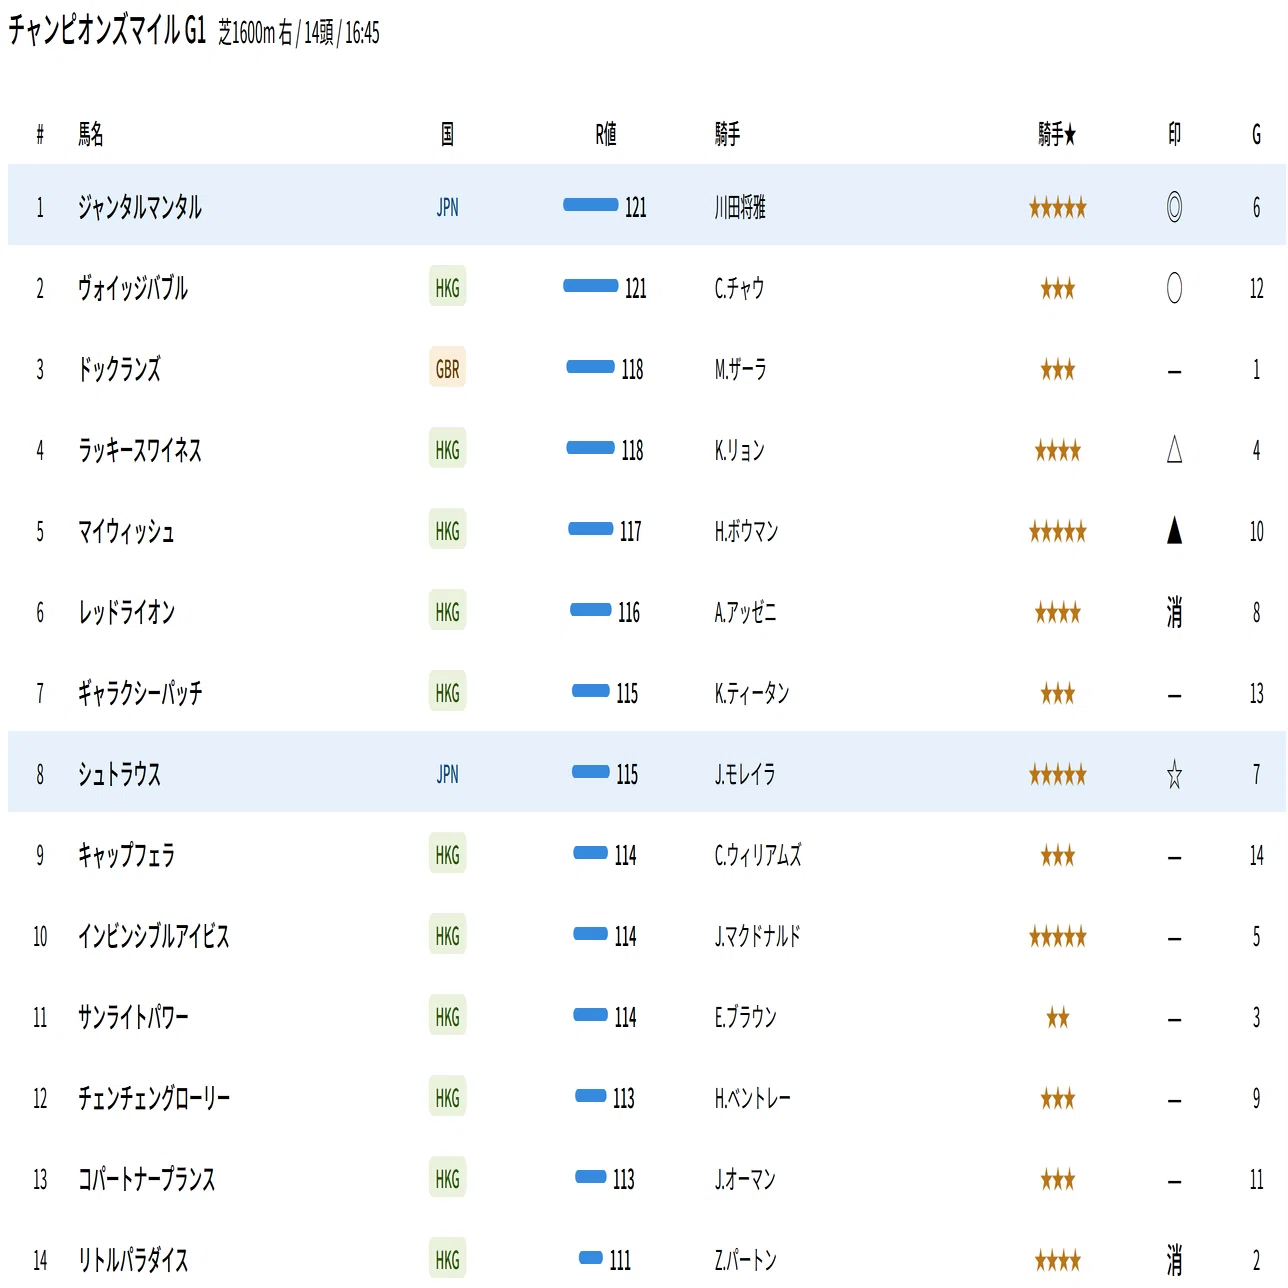Click the HKG badge for ヴォイッジバブル
This screenshot has height=1288, width=1288.
[447, 288]
